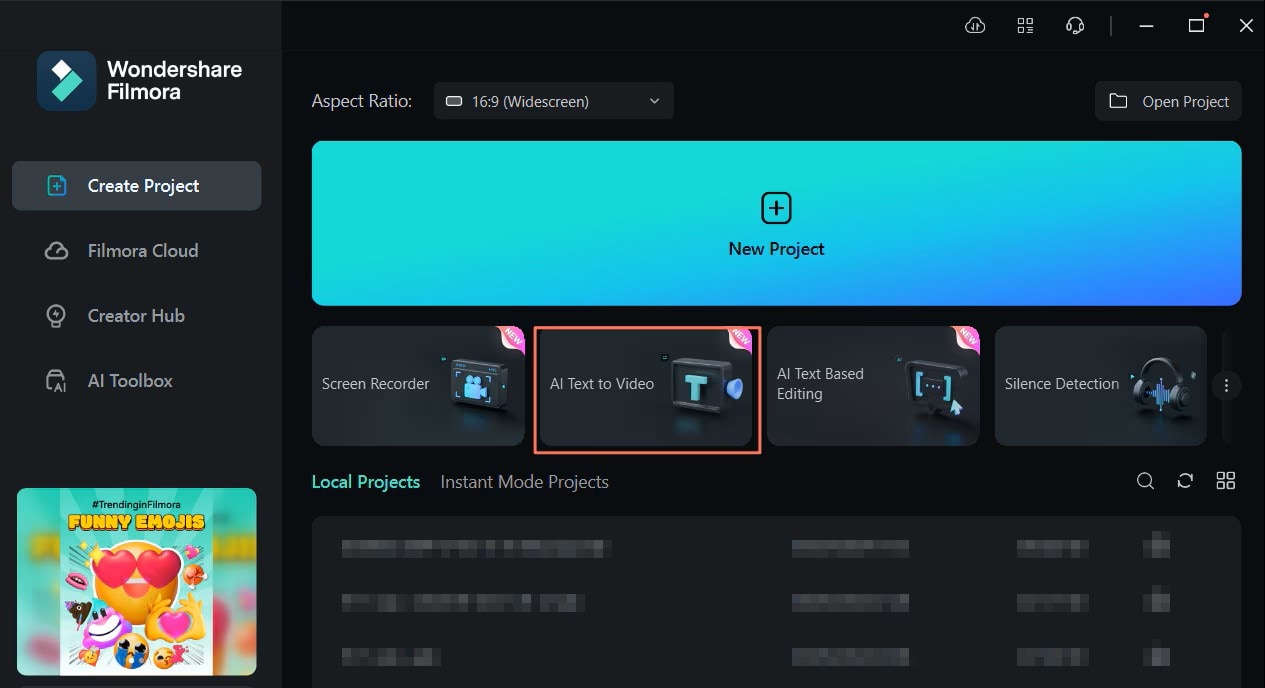Image resolution: width=1265 pixels, height=688 pixels.
Task: Click the AI Toolbox icon
Action: point(57,381)
